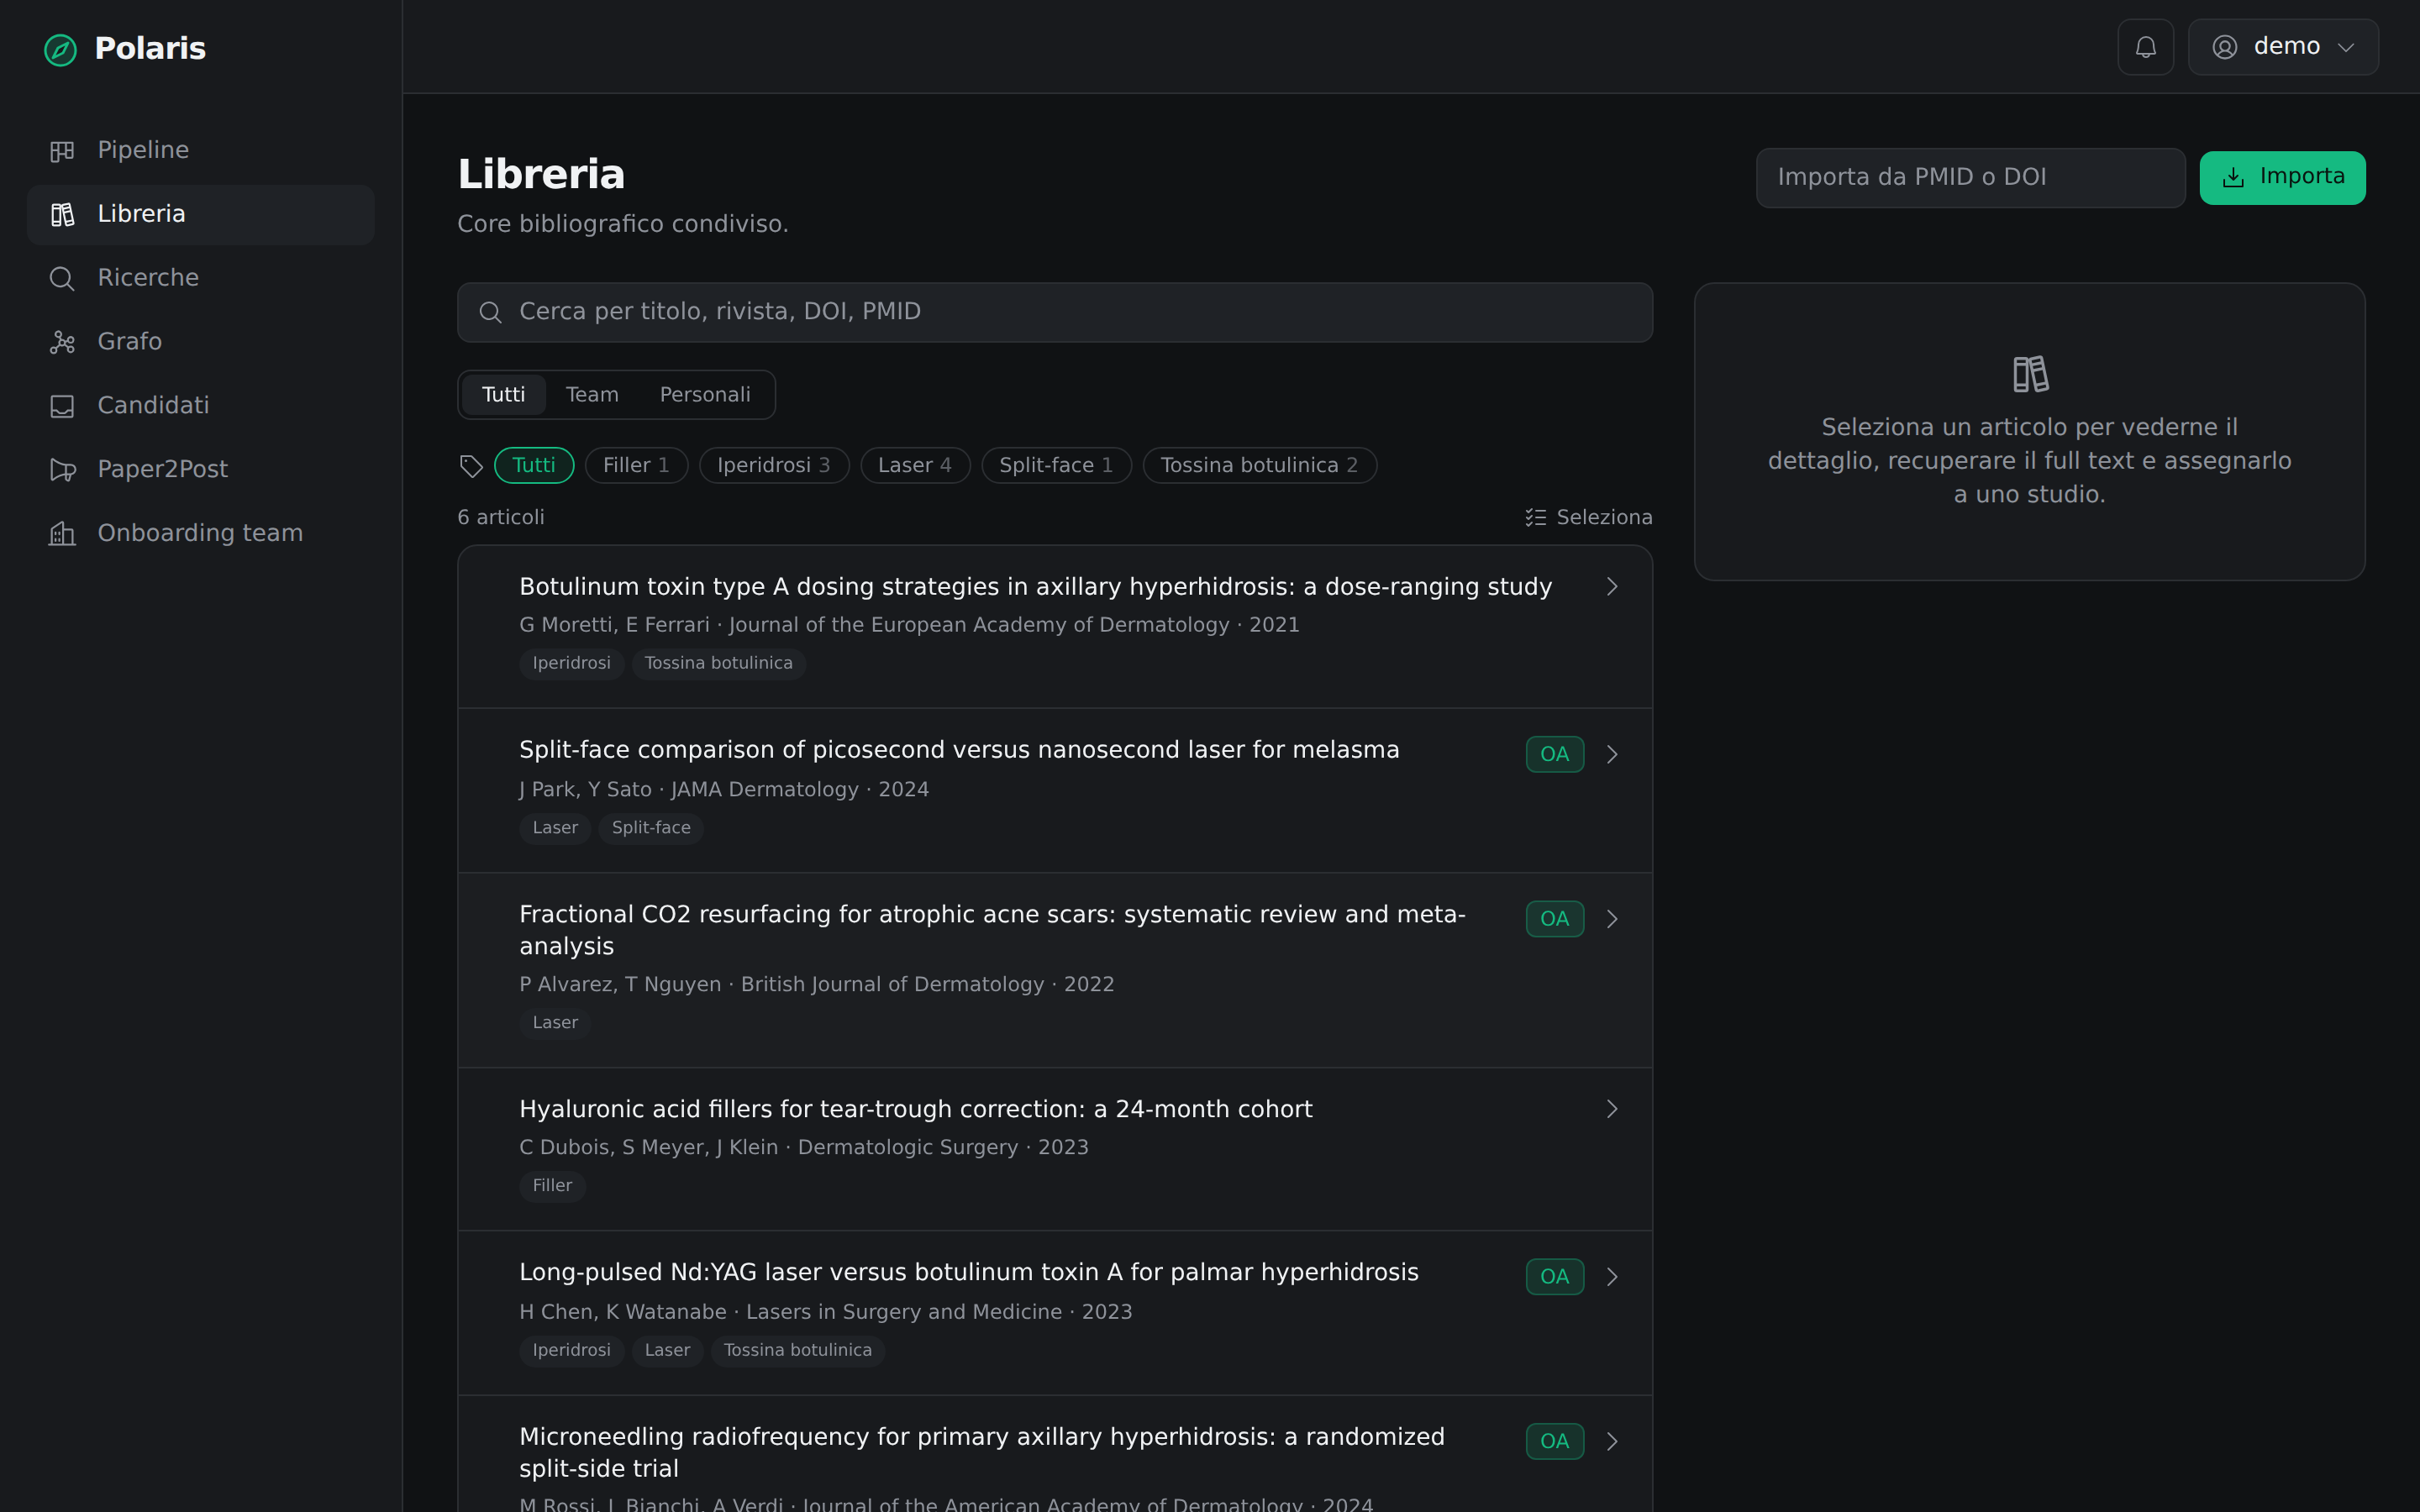Filter by Split-face tag chip
This screenshot has width=2420, height=1512.
pyautogui.click(x=1056, y=465)
